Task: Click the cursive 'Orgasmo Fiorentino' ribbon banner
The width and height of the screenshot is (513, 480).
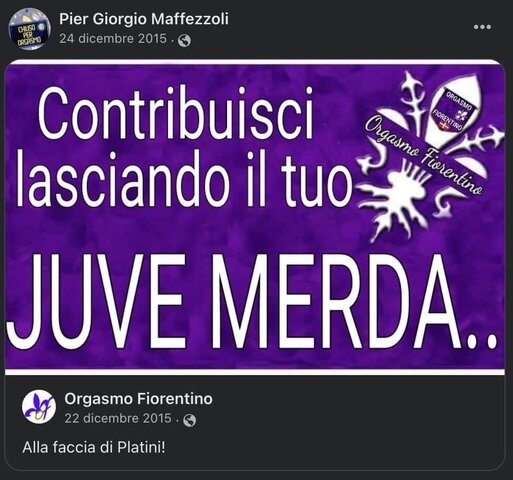Action: coord(424,154)
